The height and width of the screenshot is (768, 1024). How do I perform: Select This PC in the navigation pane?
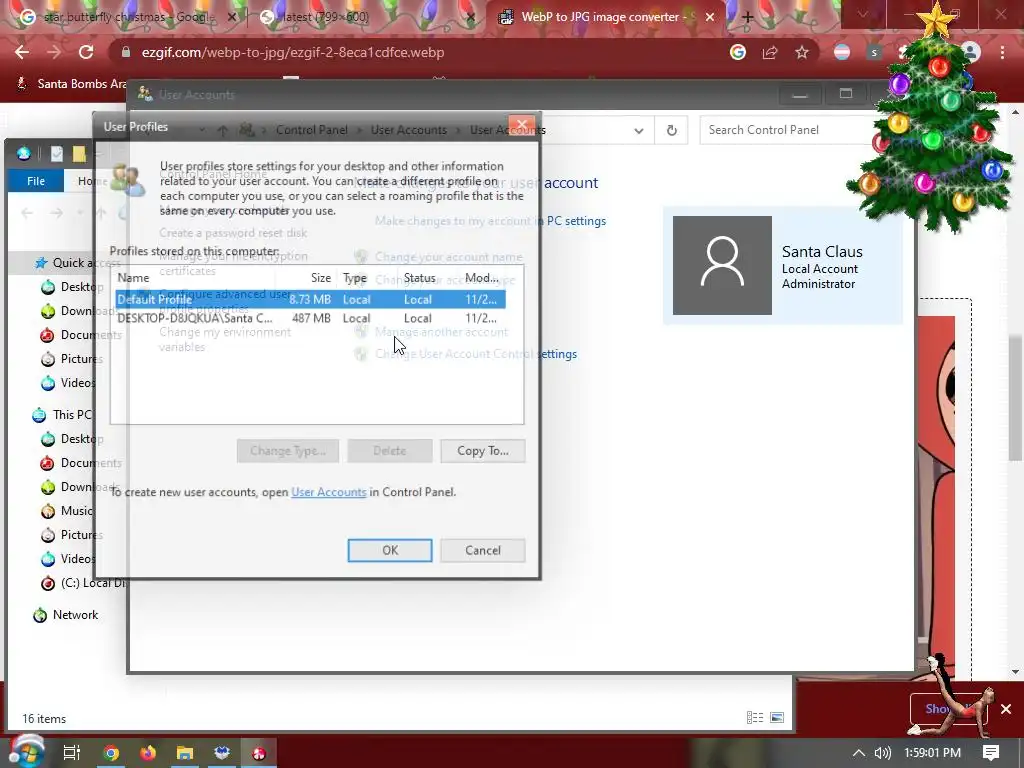tap(63, 415)
